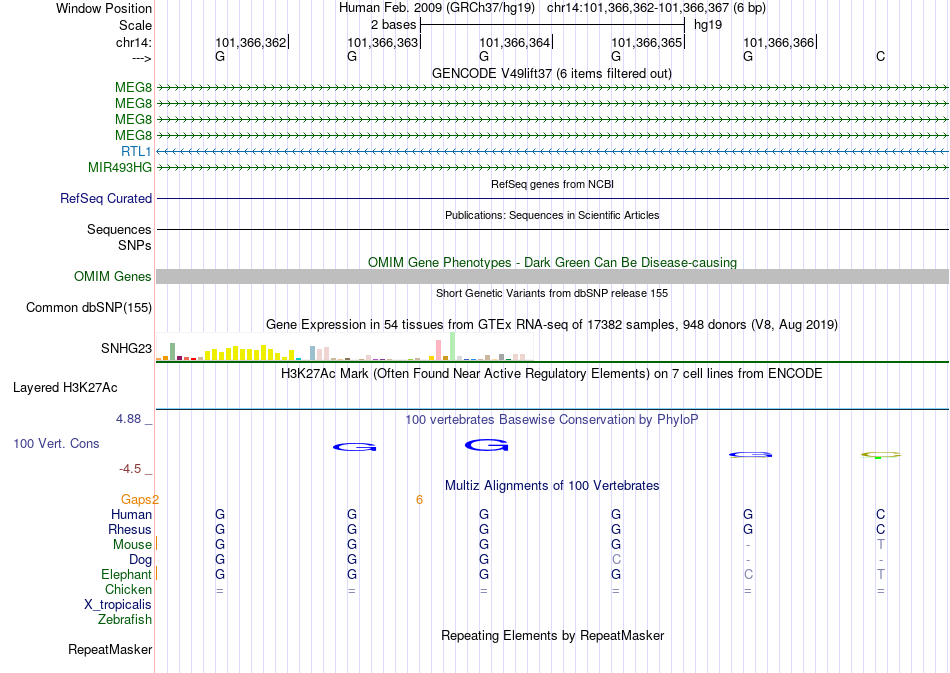The height and width of the screenshot is (673, 950).
Task: Click the Zebrafish species row label
Action: point(125,620)
